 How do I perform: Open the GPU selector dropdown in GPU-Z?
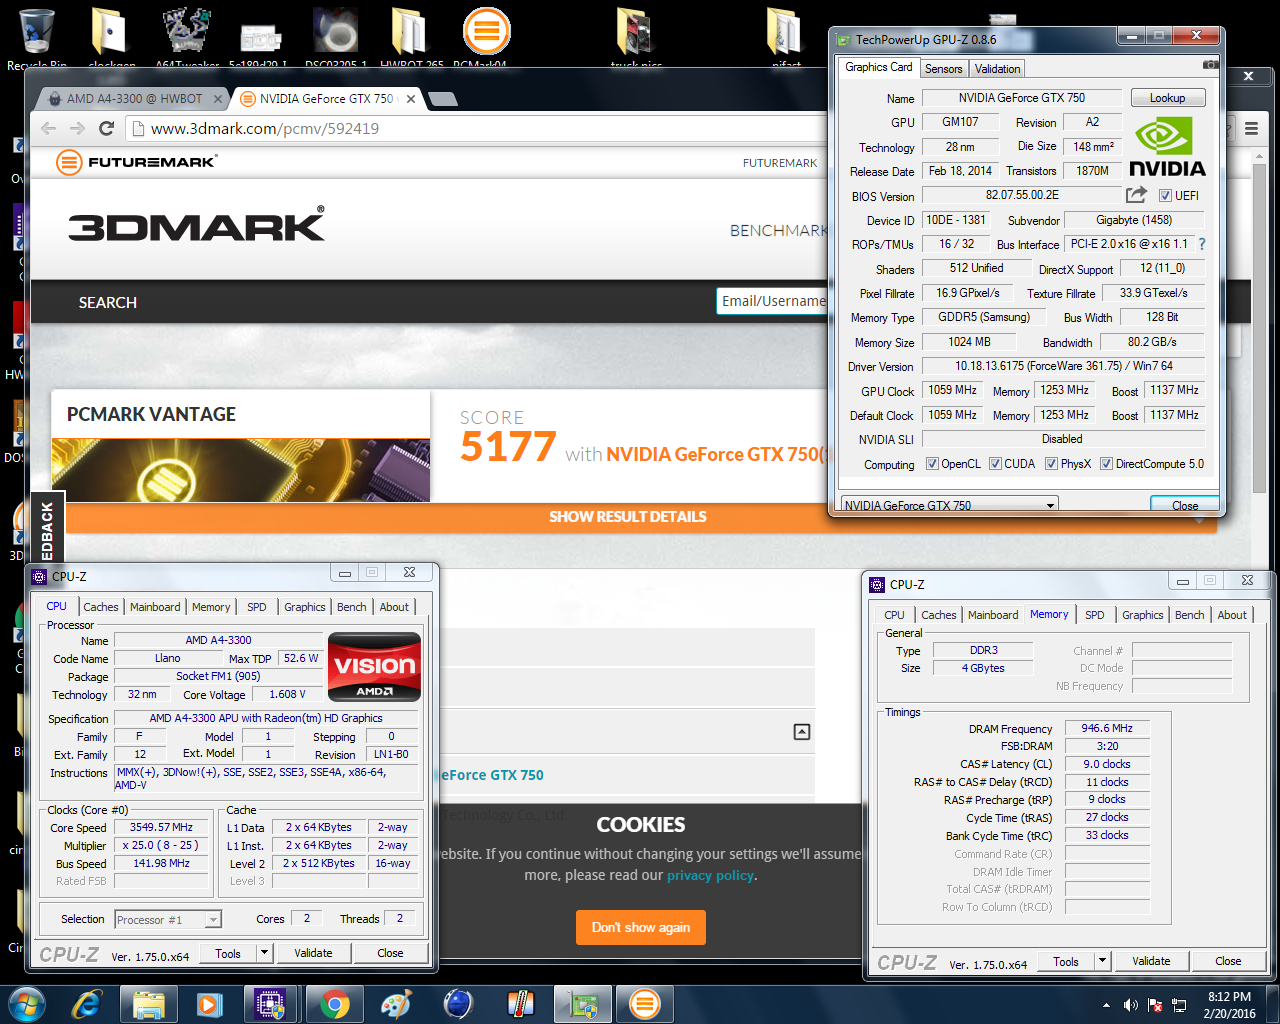pos(949,504)
